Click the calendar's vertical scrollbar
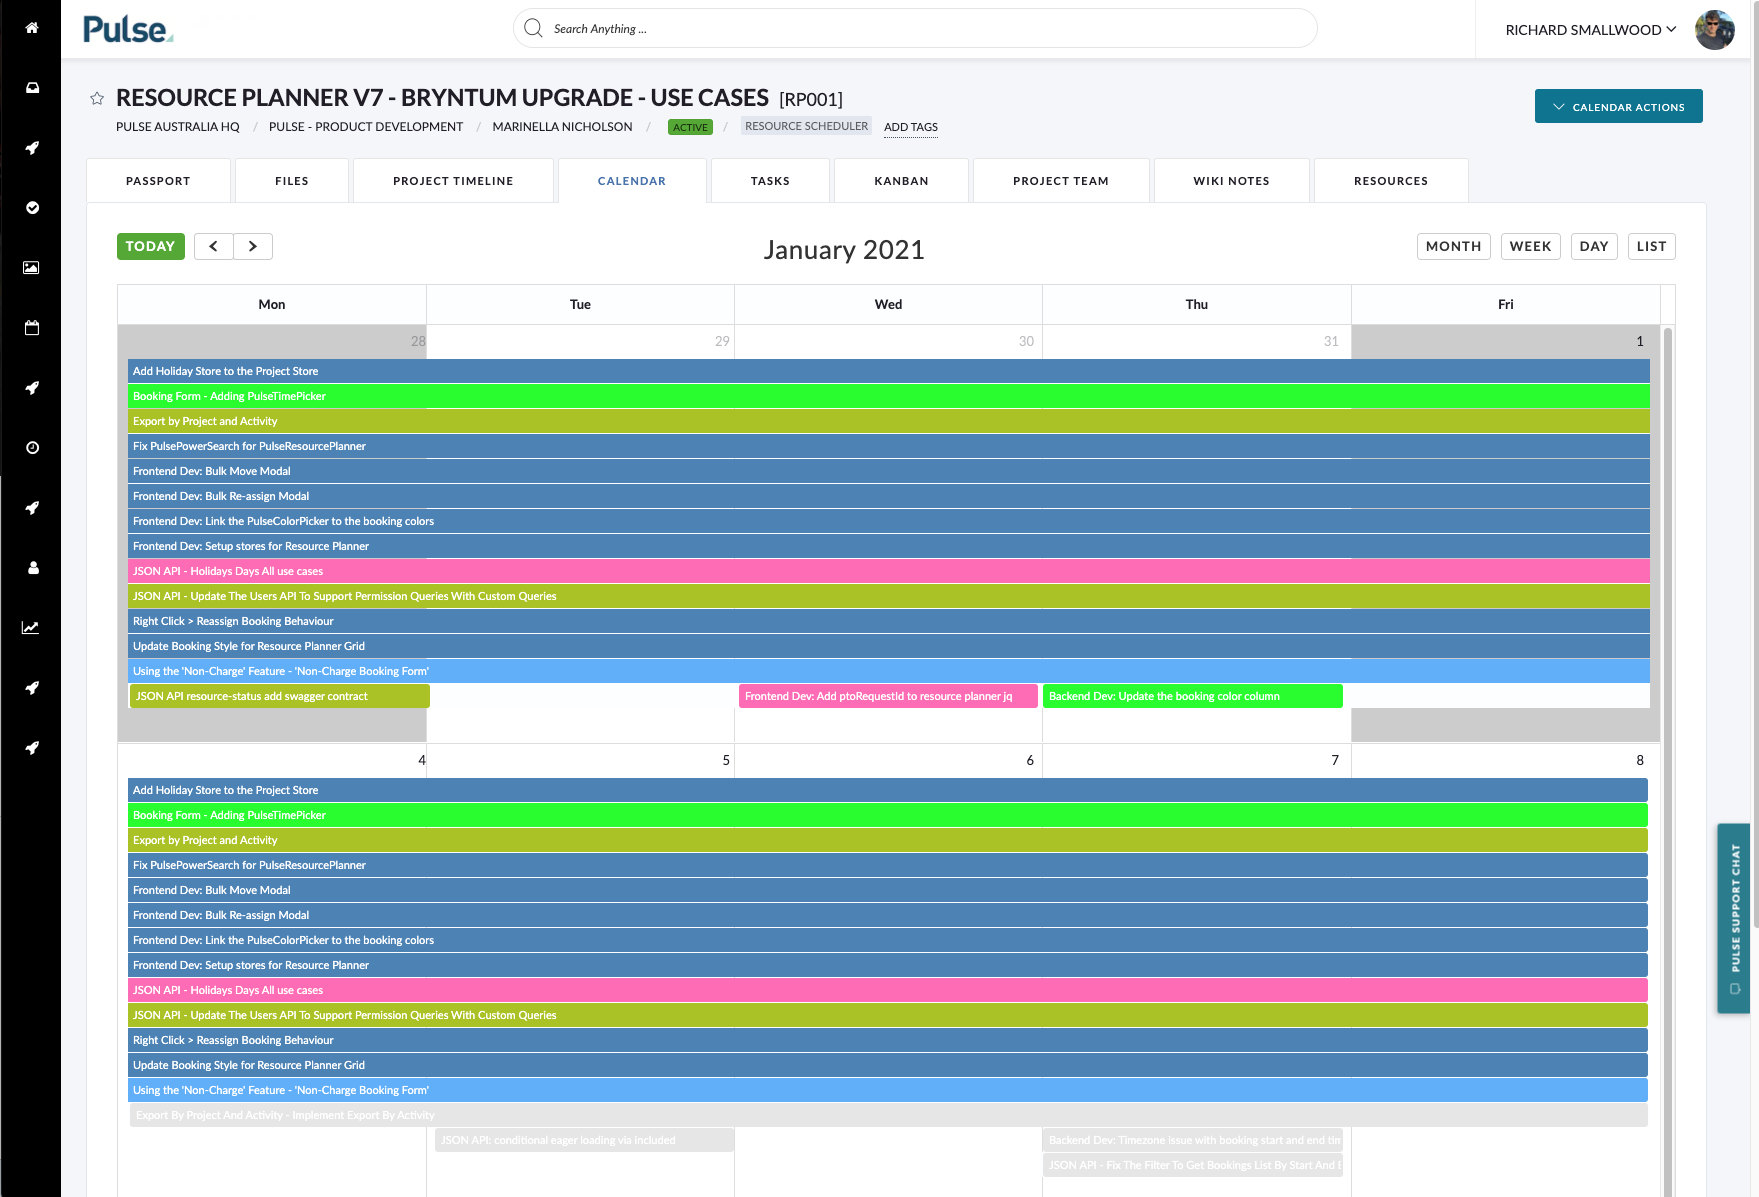Screen dimensions: 1759x1197 click(1667, 760)
